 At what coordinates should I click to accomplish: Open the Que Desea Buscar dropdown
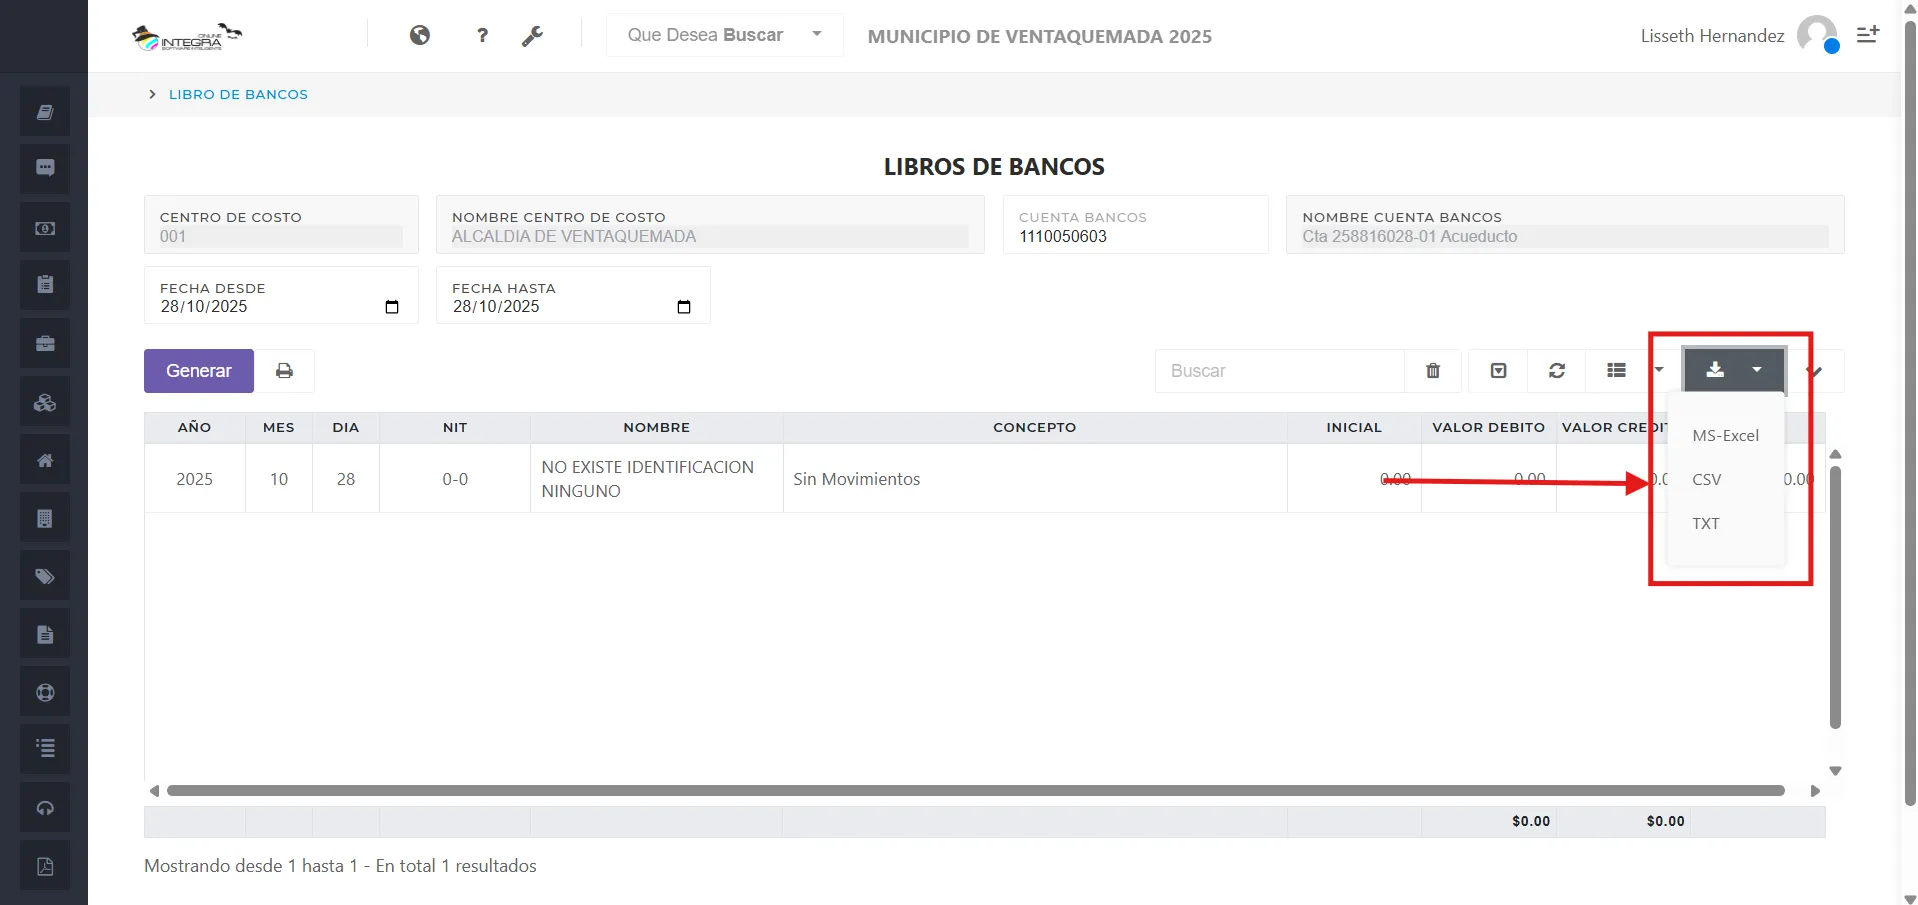(x=724, y=35)
